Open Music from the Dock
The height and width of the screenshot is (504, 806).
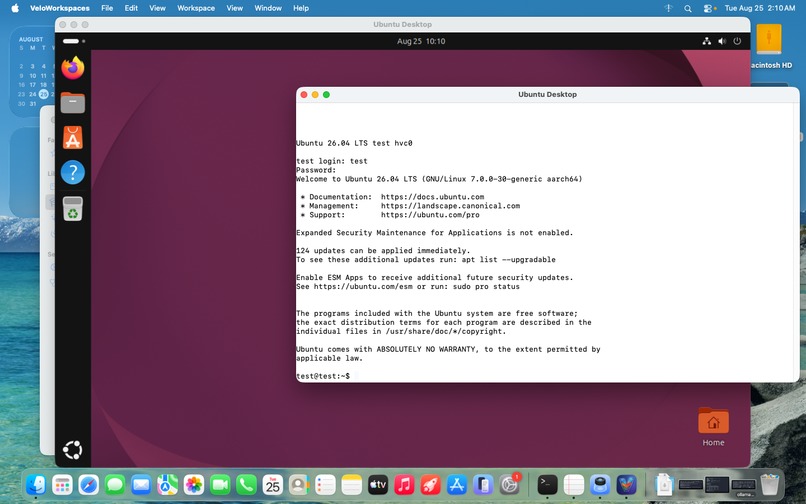point(404,484)
